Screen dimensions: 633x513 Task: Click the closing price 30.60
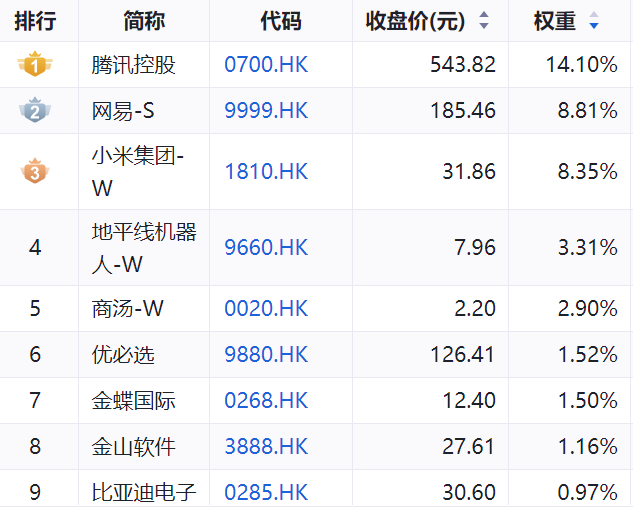point(469,492)
